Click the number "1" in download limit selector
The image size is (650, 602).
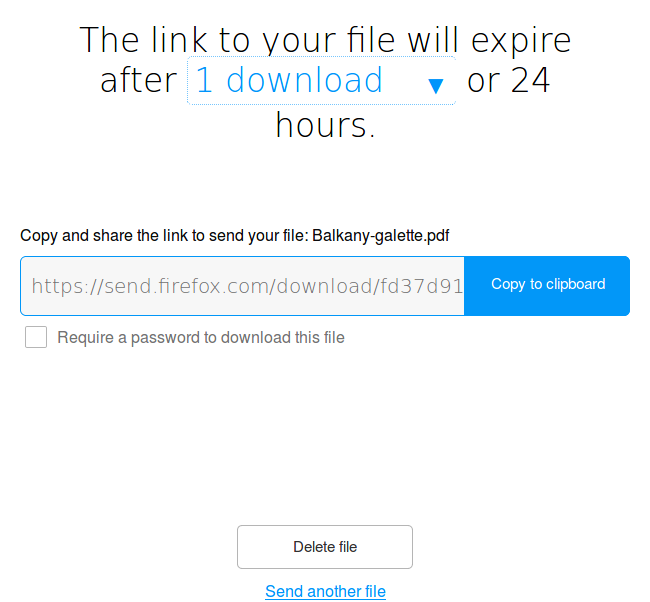205,80
